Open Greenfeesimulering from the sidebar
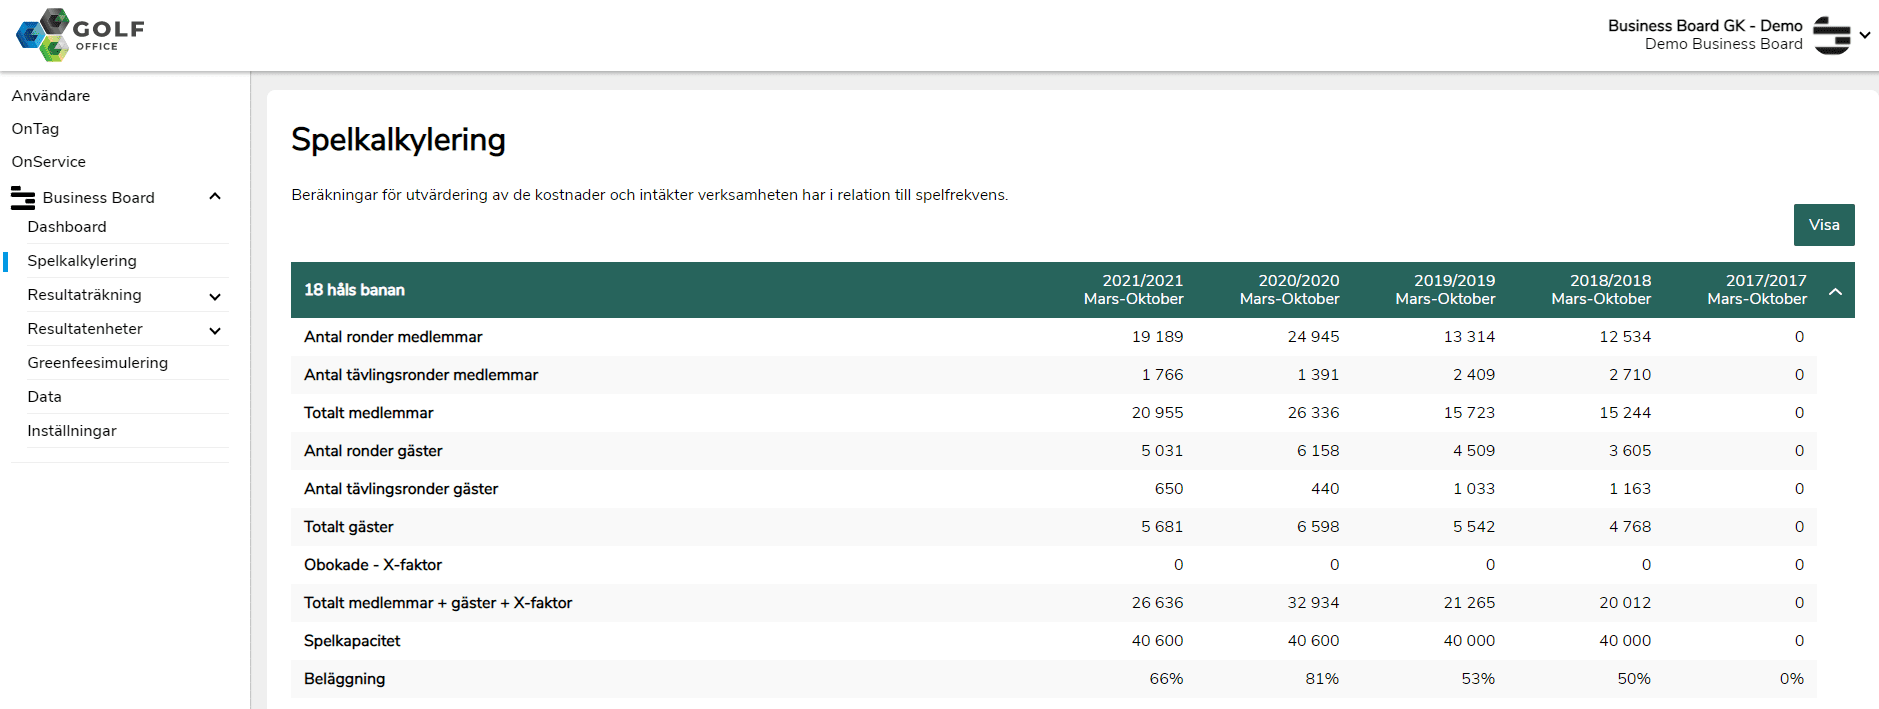Image resolution: width=1879 pixels, height=709 pixels. [98, 363]
